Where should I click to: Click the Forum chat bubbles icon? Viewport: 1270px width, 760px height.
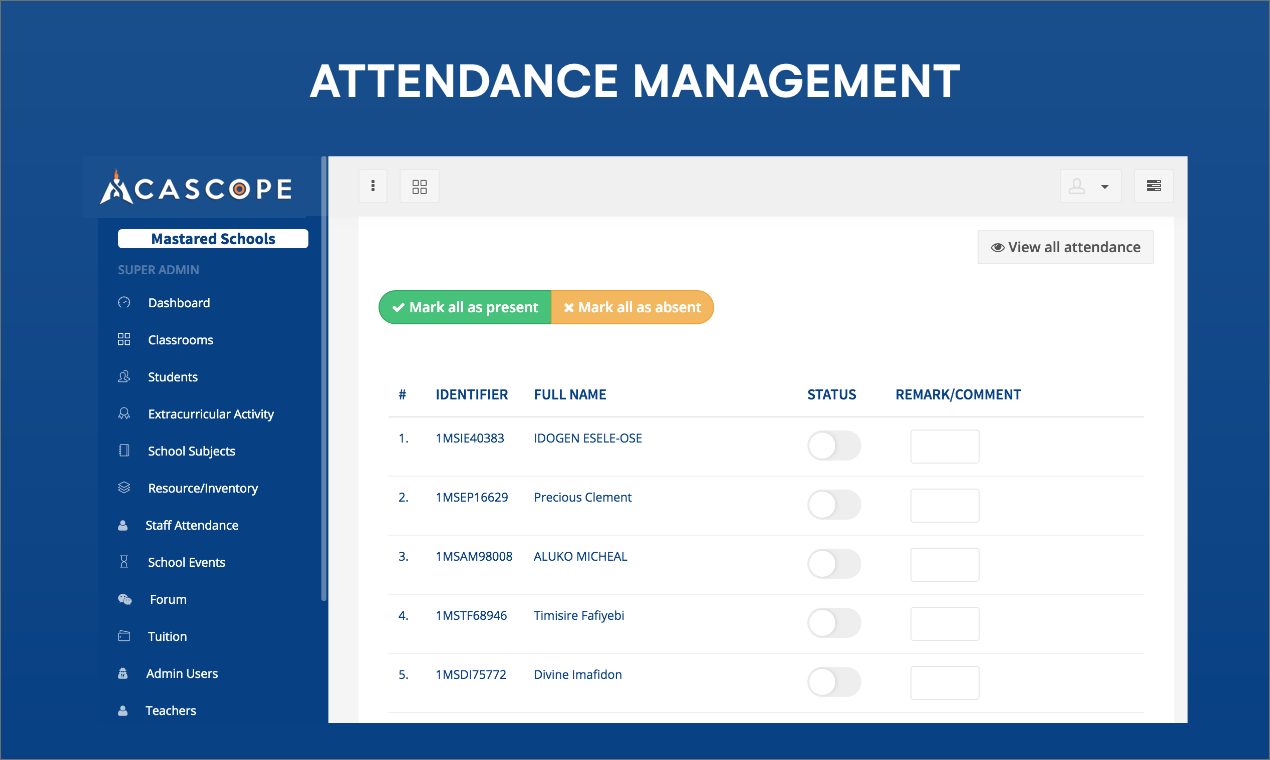pyautogui.click(x=125, y=599)
